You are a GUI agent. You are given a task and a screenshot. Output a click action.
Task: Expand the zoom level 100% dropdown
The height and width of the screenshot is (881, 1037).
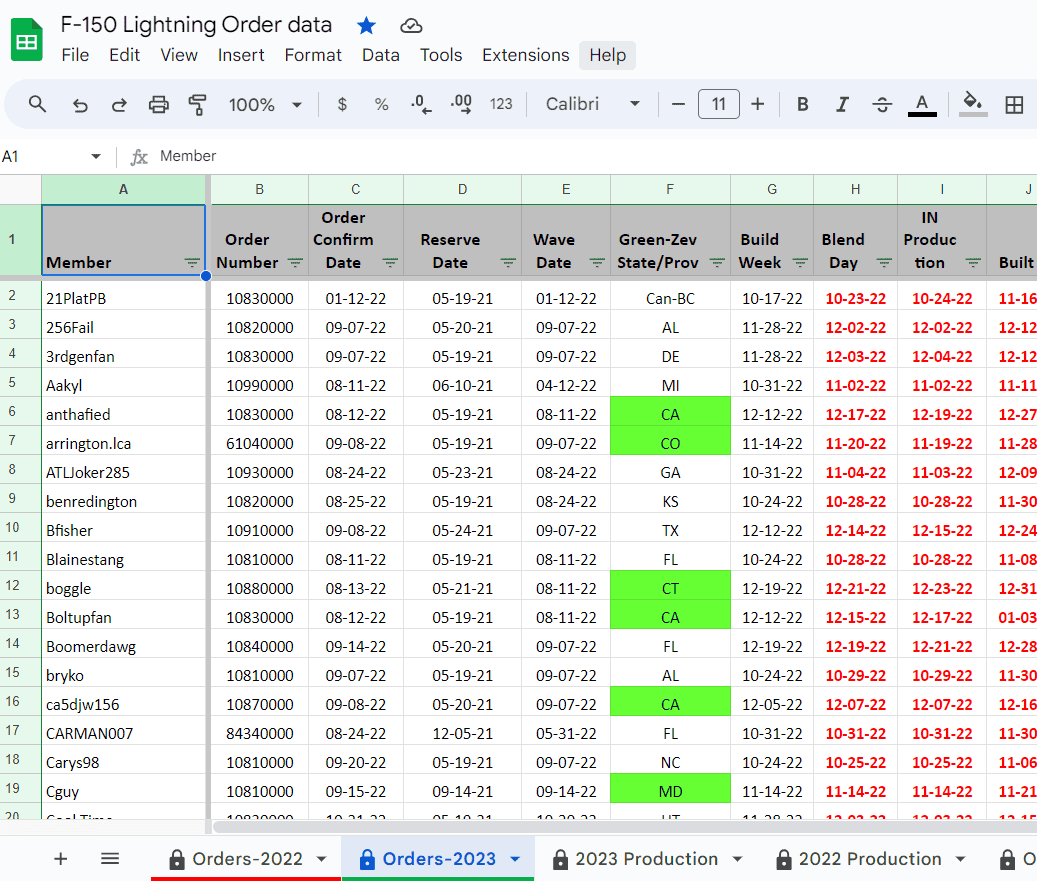265,104
